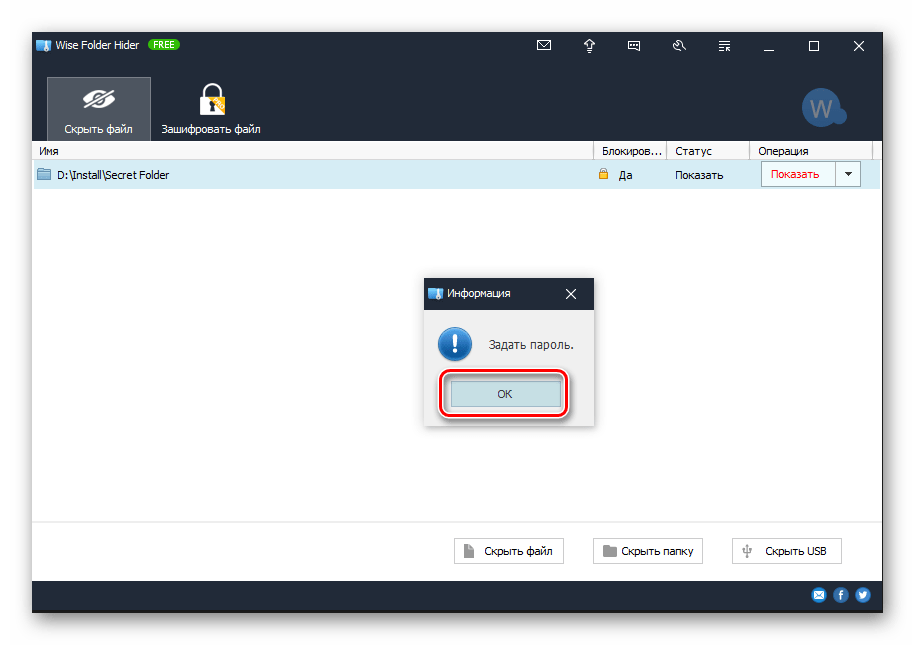Click the W user avatar icon
Viewport: 915px width, 645px height.
click(823, 108)
